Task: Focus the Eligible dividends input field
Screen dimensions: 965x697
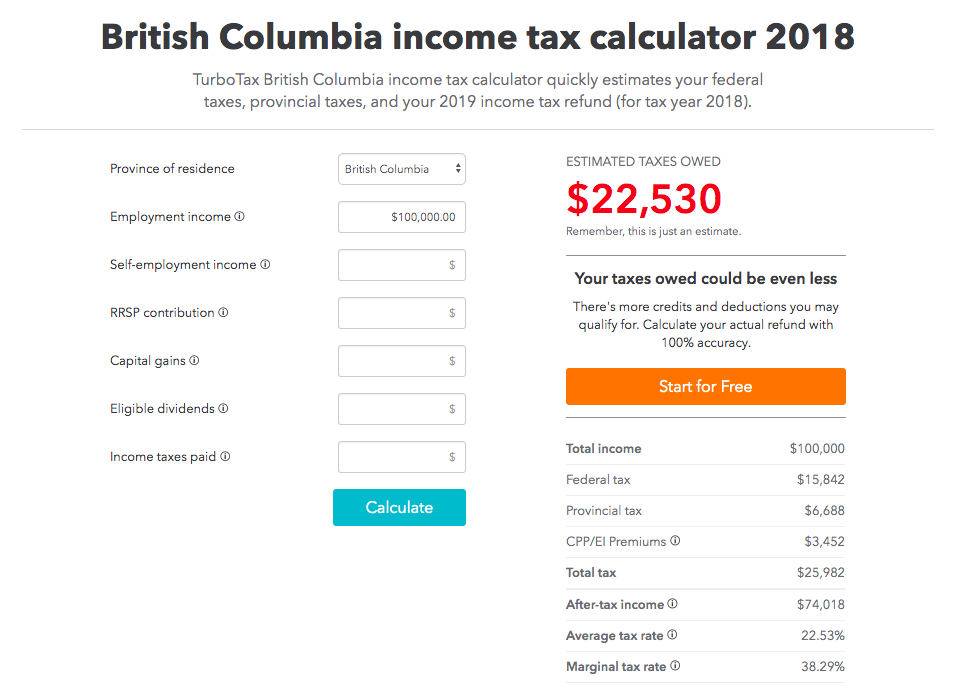Action: point(402,409)
